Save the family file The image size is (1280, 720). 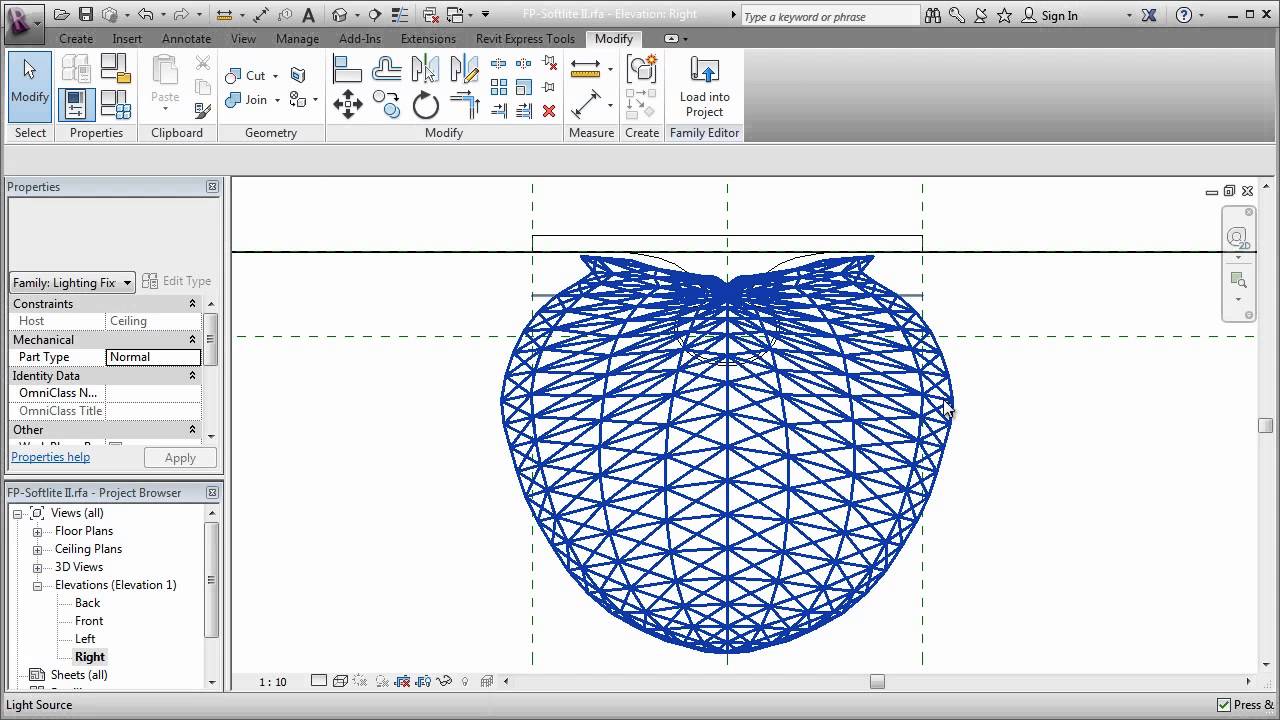pyautogui.click(x=86, y=15)
